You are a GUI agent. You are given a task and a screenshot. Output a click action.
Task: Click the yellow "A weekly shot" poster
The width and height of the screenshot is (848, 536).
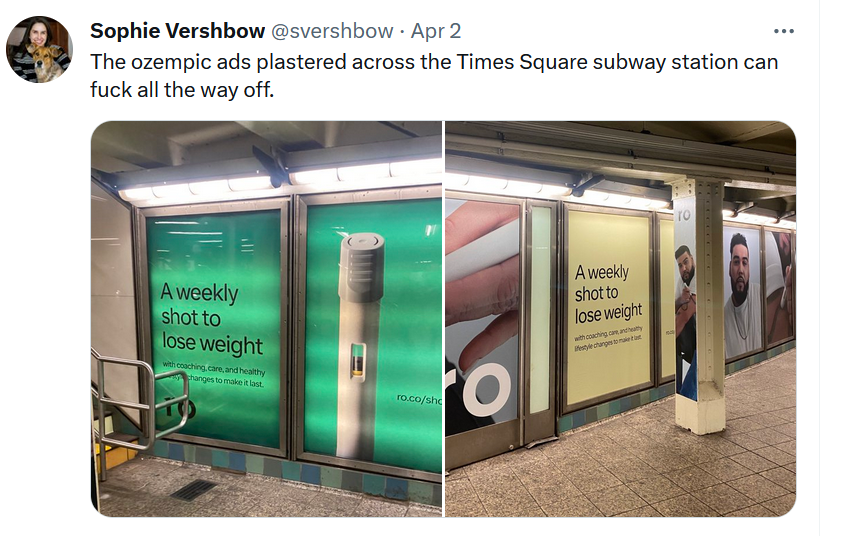608,305
